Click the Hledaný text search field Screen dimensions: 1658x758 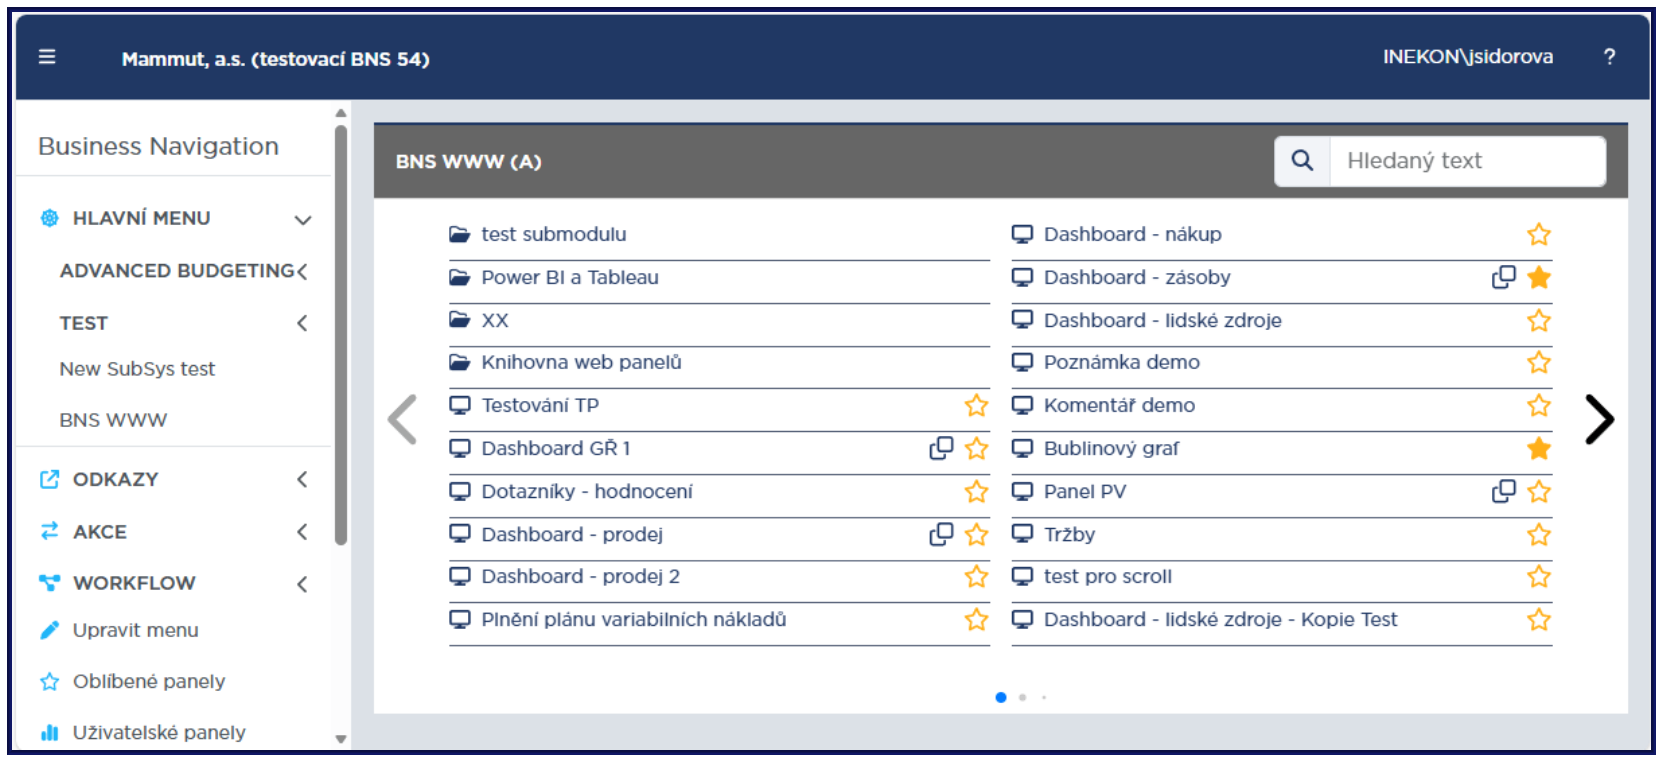[x=1466, y=161]
